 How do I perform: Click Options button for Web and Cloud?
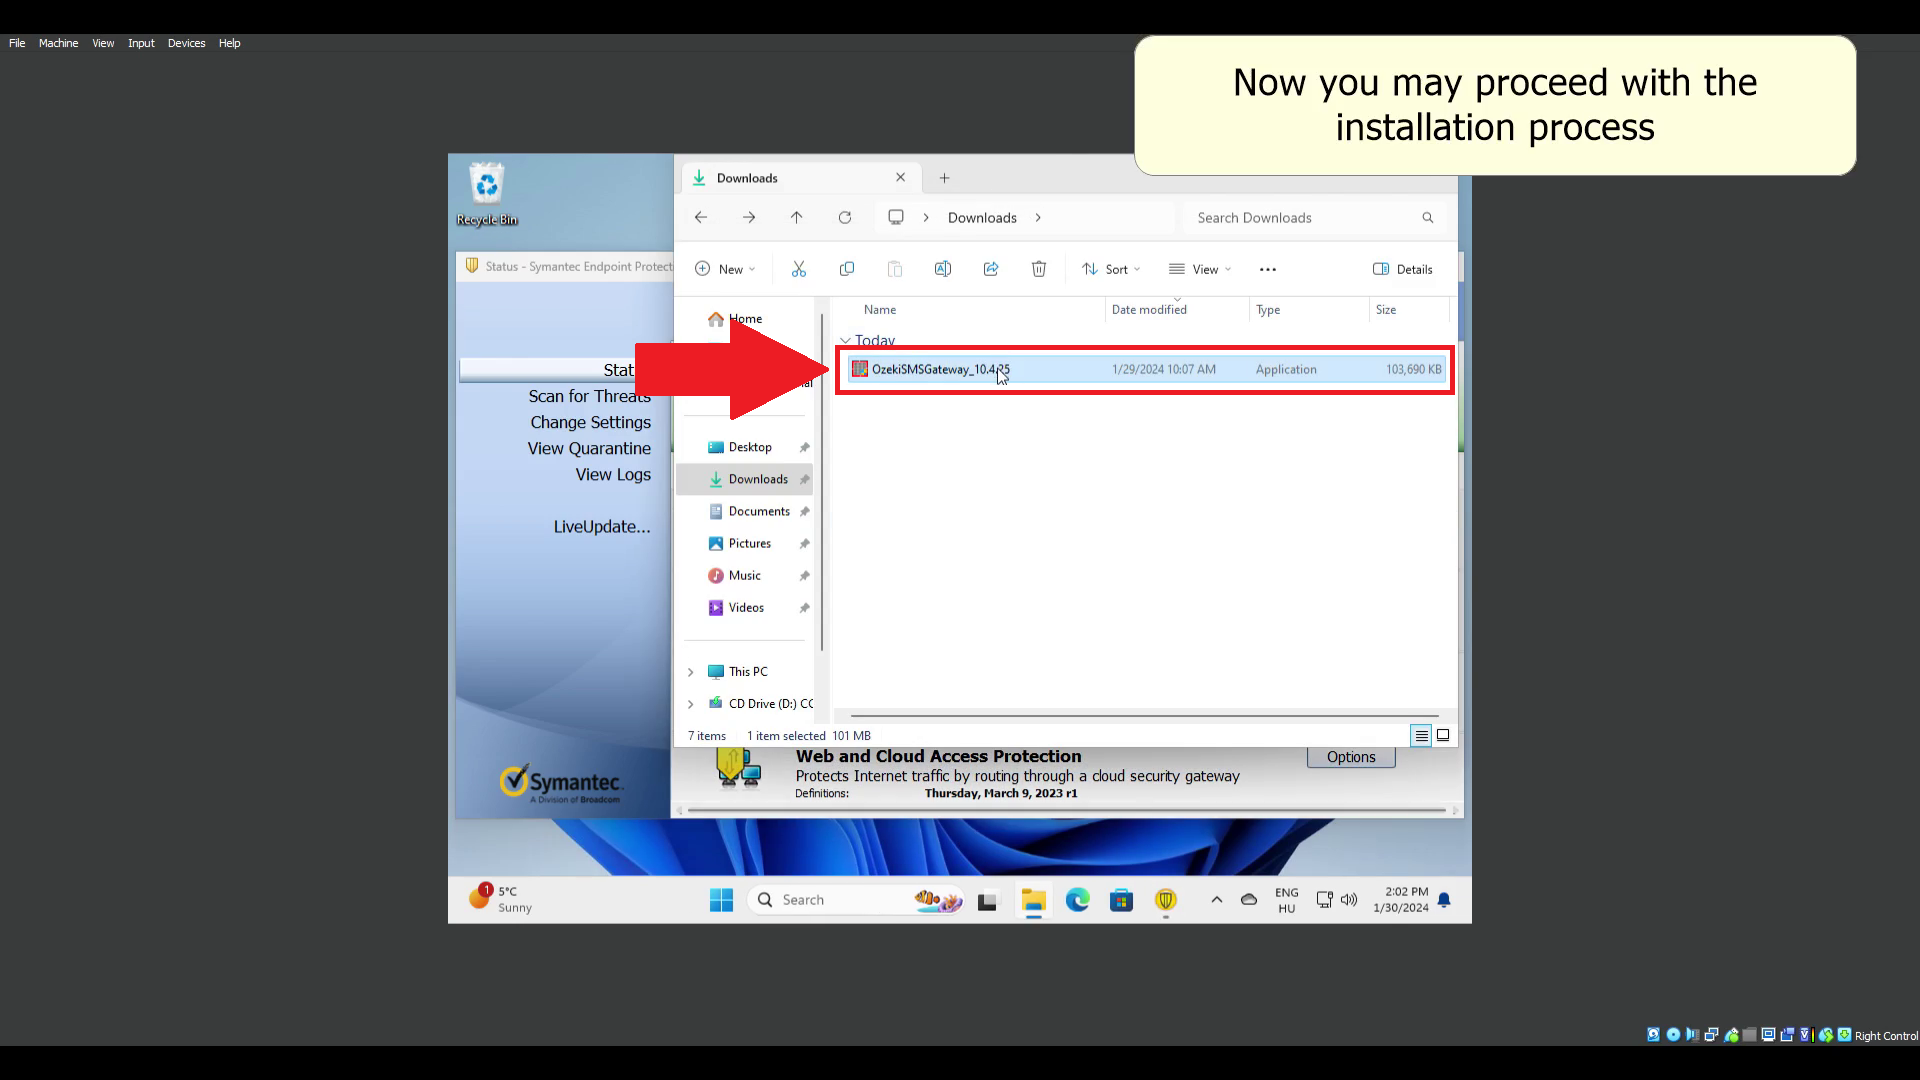click(1350, 756)
